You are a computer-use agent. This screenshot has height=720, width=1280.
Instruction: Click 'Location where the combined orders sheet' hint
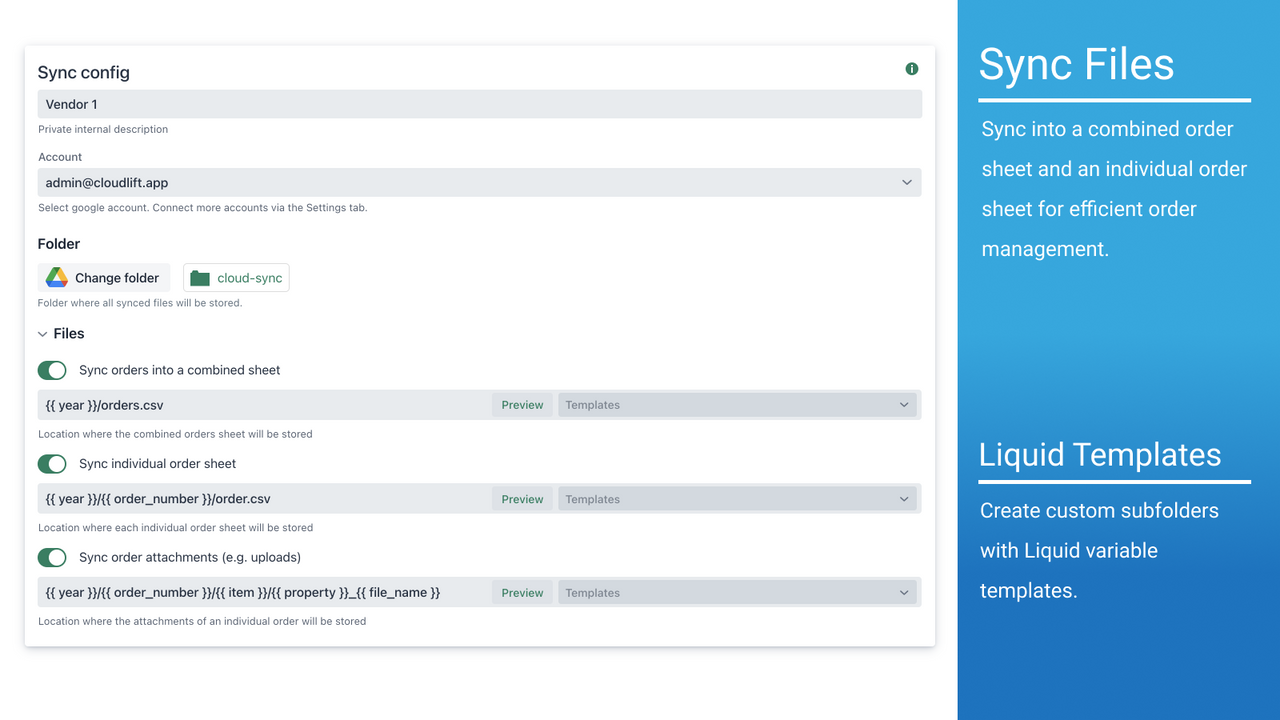coord(175,434)
